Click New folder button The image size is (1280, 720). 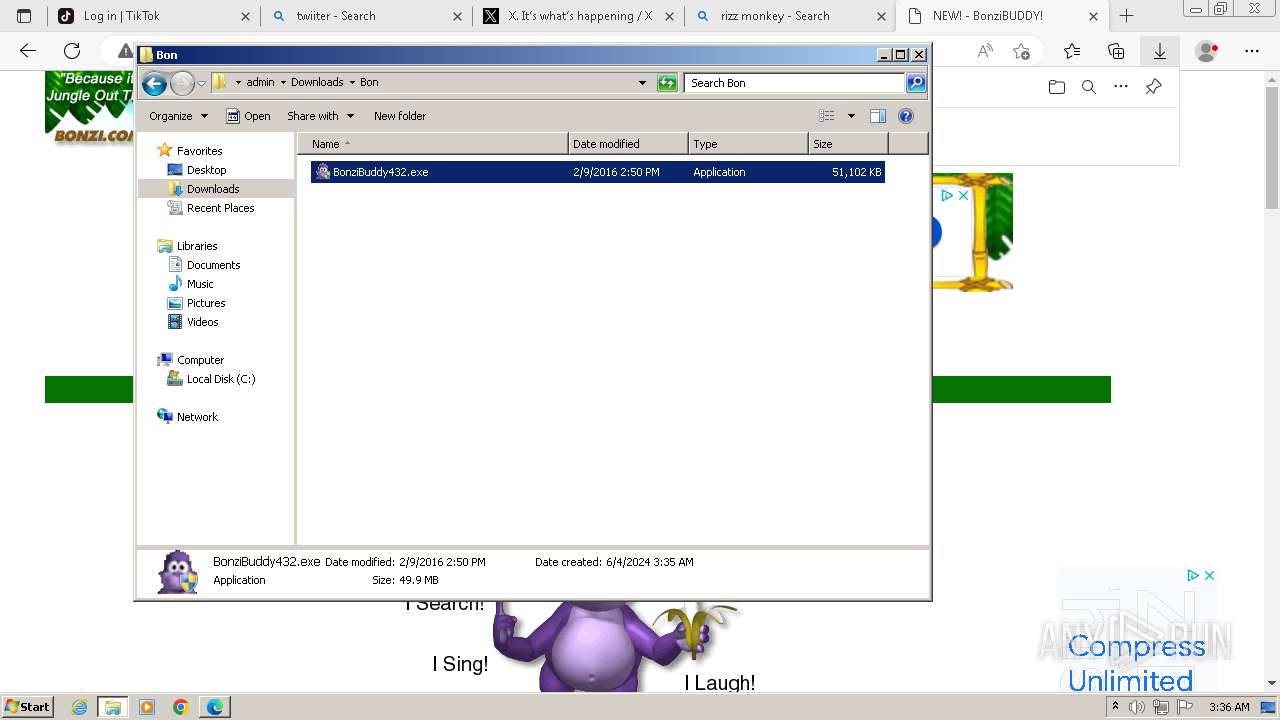click(x=400, y=116)
